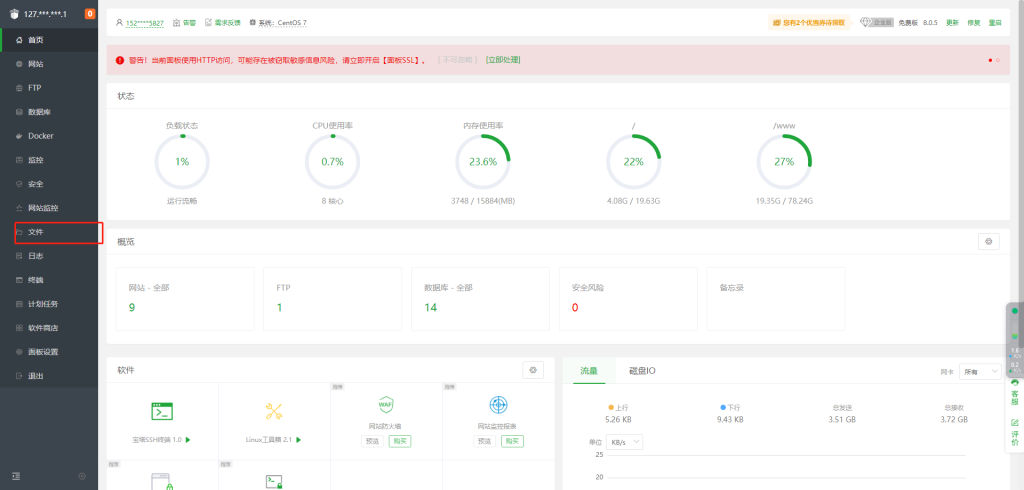Open the 日志 logs item in sidebar

49,256
